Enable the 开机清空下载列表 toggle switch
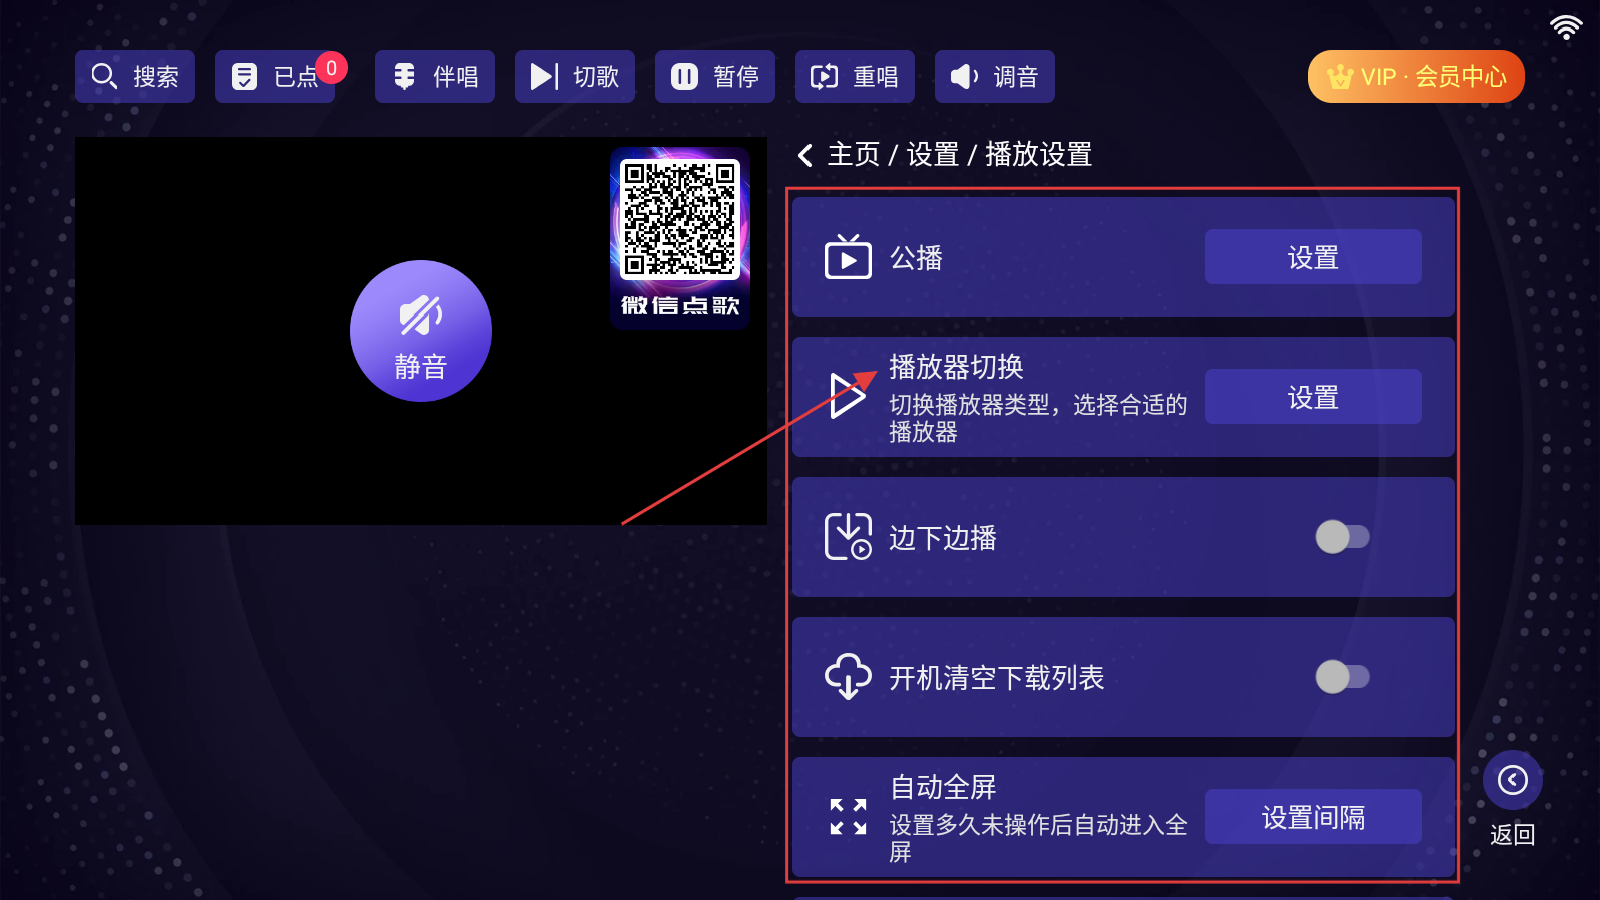 coord(1342,677)
